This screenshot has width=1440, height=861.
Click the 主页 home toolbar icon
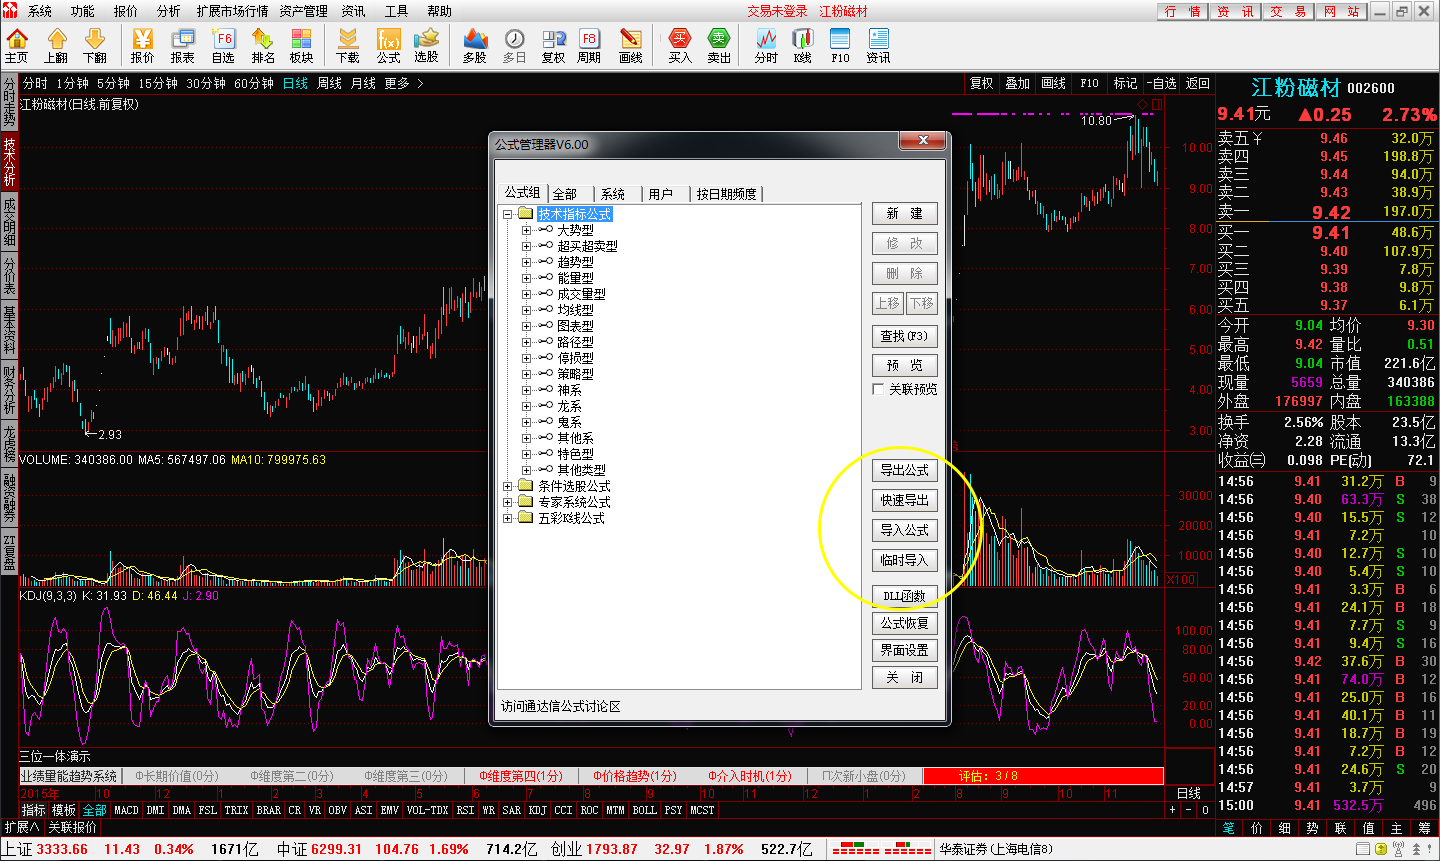click(17, 45)
